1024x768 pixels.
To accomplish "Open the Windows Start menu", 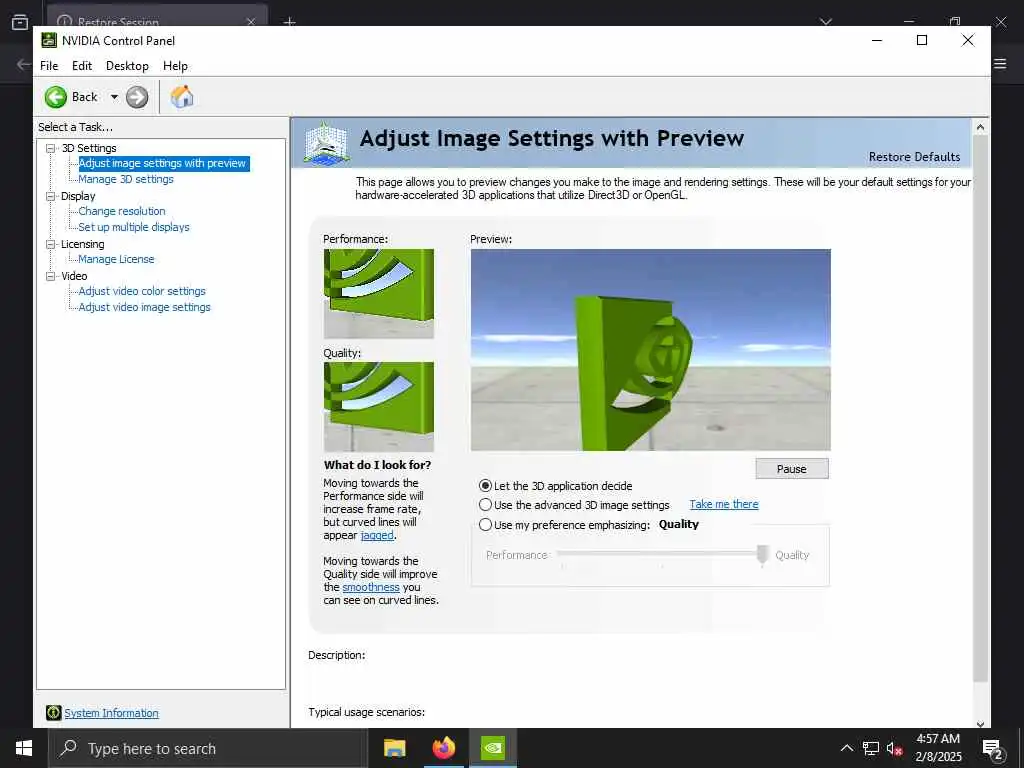I will 24,748.
